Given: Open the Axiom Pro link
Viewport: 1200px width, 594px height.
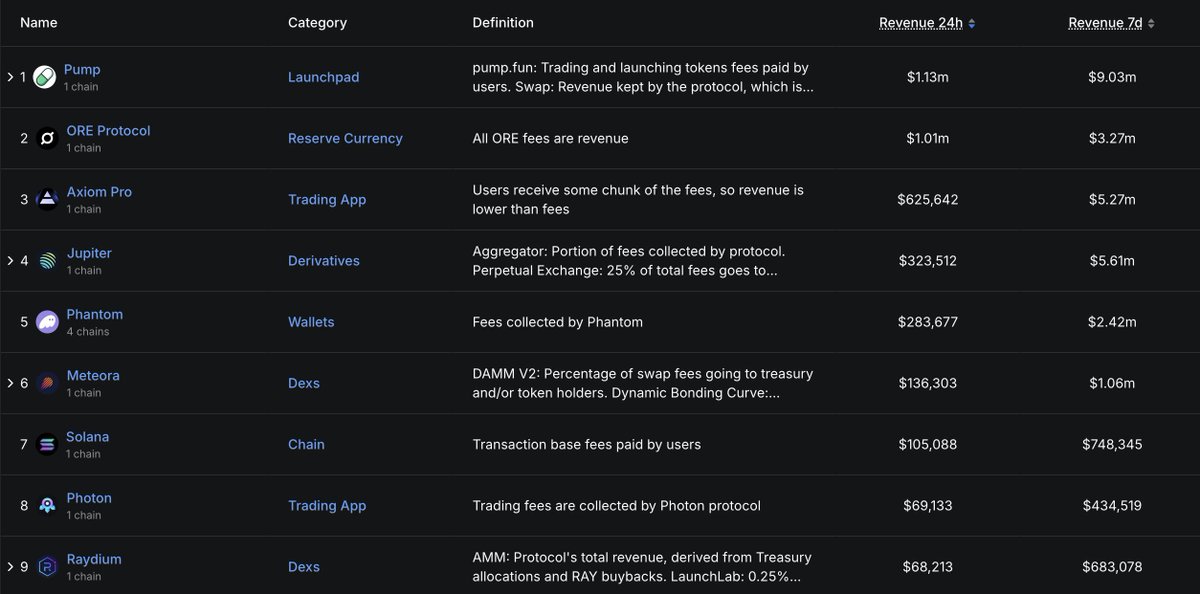Looking at the screenshot, I should click(99, 192).
